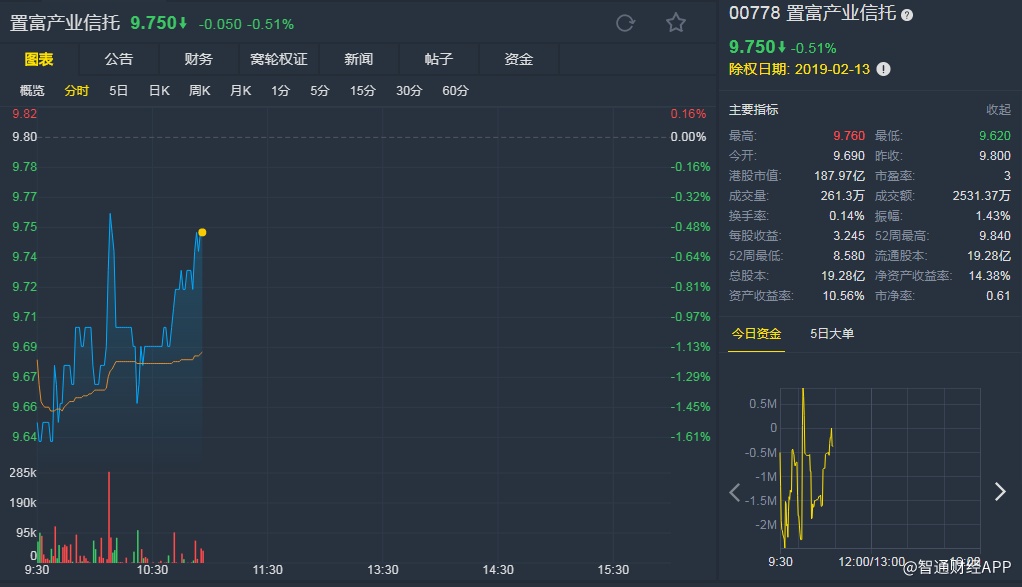Switch to the 财务 tab

coord(198,59)
